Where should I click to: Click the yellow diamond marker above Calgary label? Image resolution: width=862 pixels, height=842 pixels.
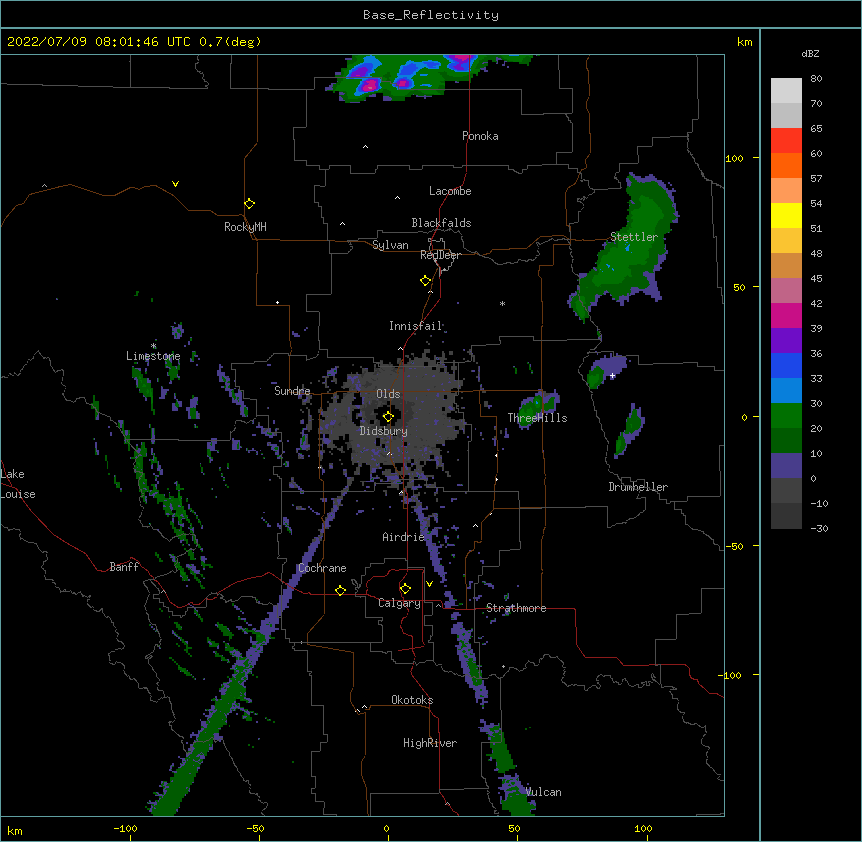(405, 588)
